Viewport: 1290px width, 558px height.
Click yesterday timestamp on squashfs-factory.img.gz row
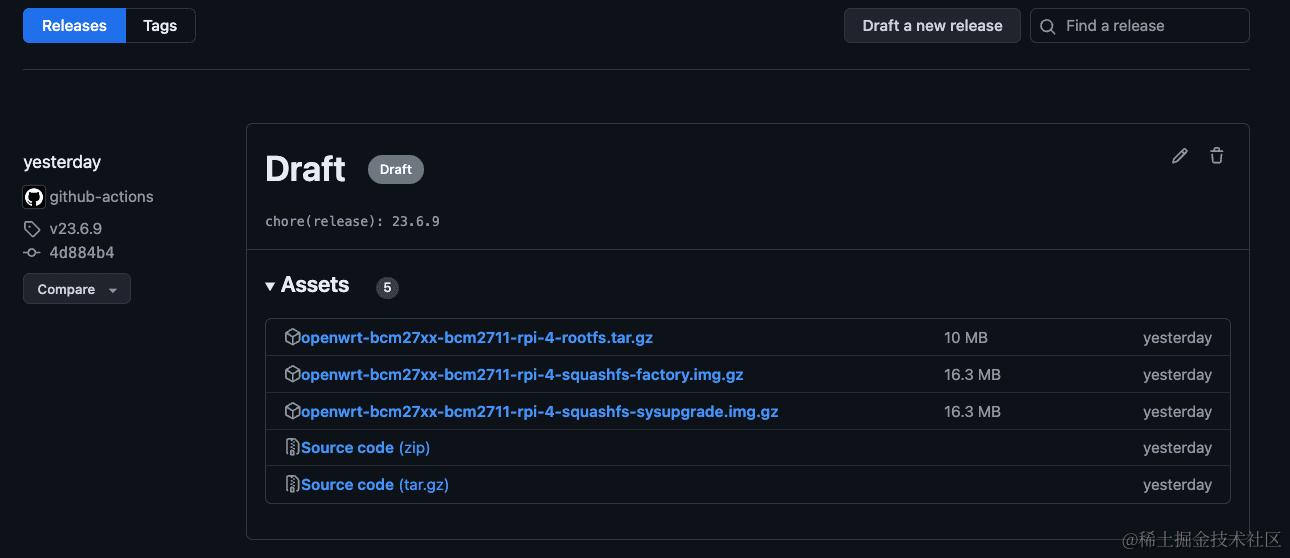(1177, 375)
